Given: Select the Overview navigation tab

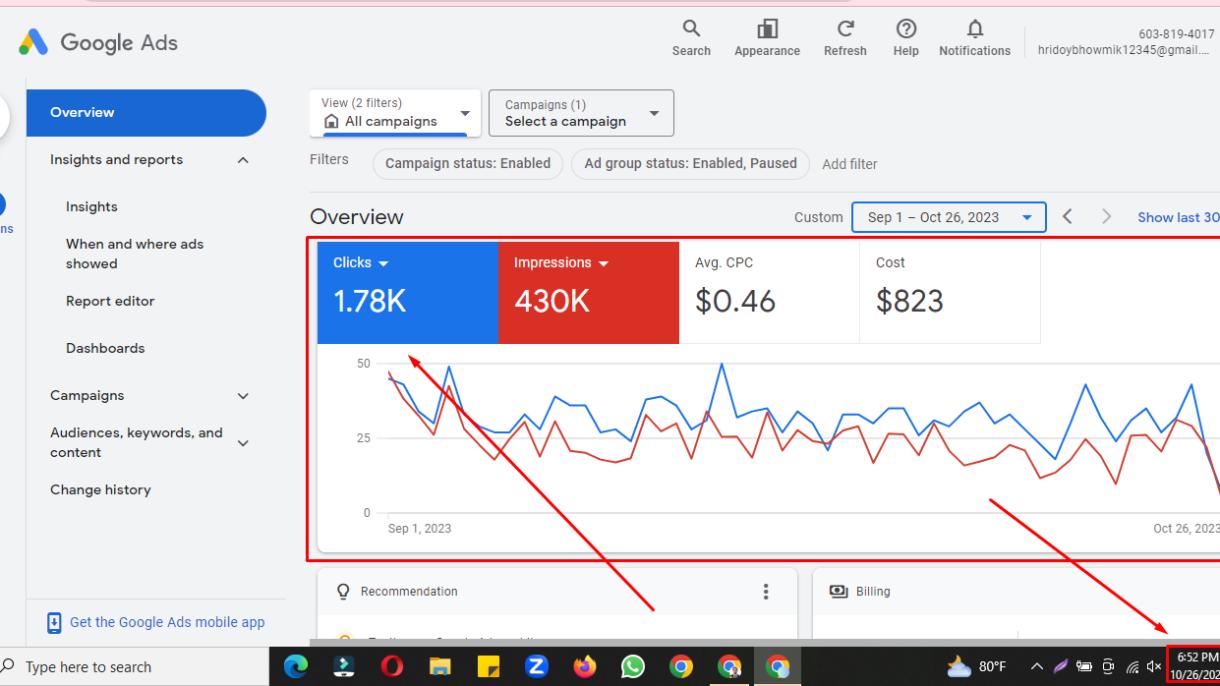Looking at the screenshot, I should pos(146,113).
